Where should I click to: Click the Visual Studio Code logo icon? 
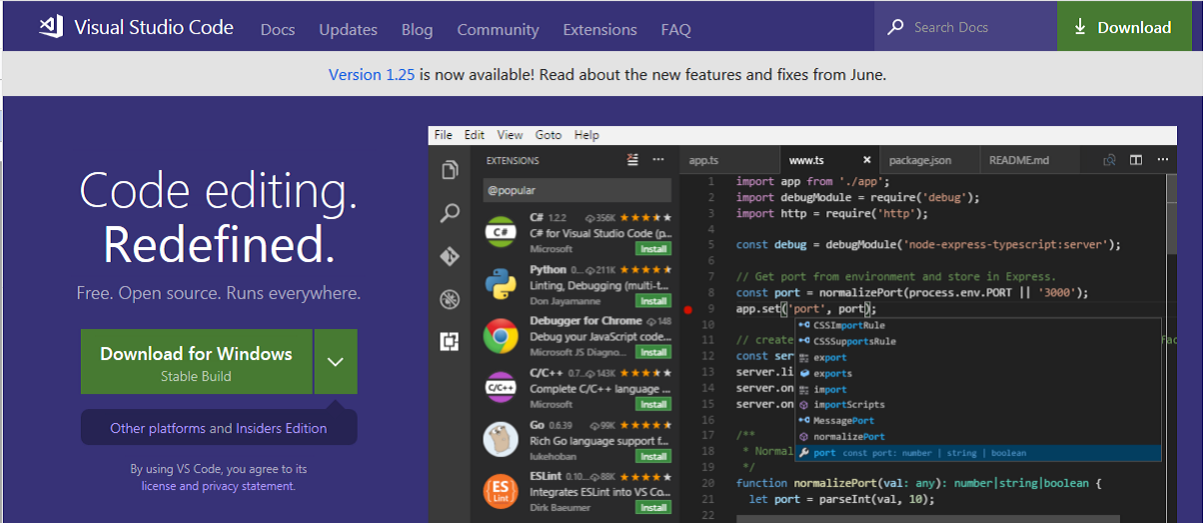coord(51,27)
